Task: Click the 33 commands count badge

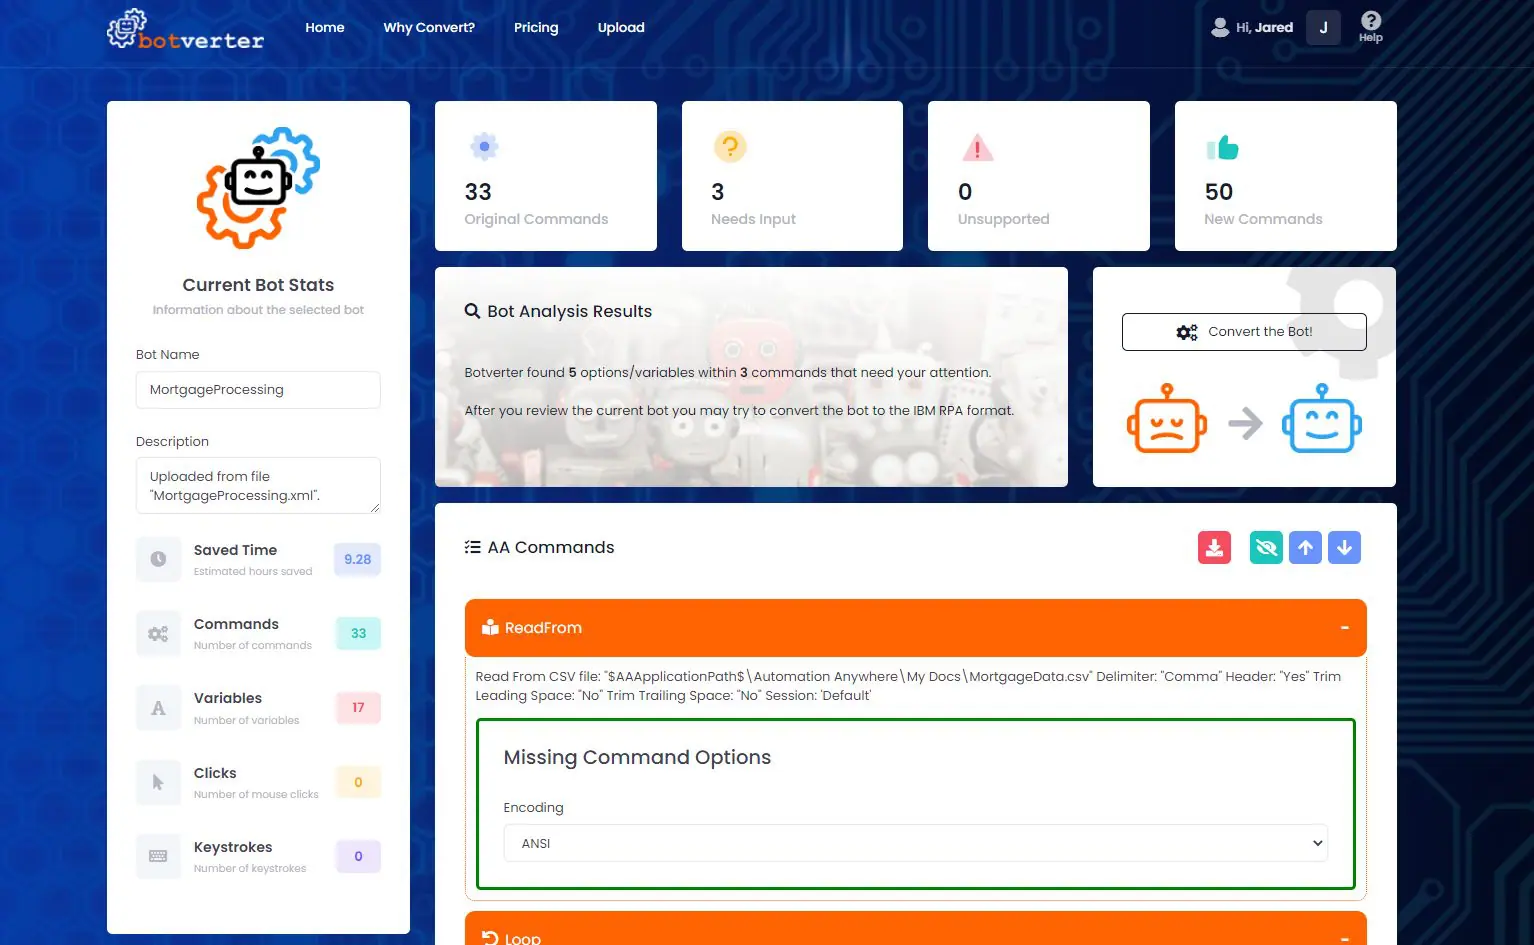Action: click(x=358, y=633)
